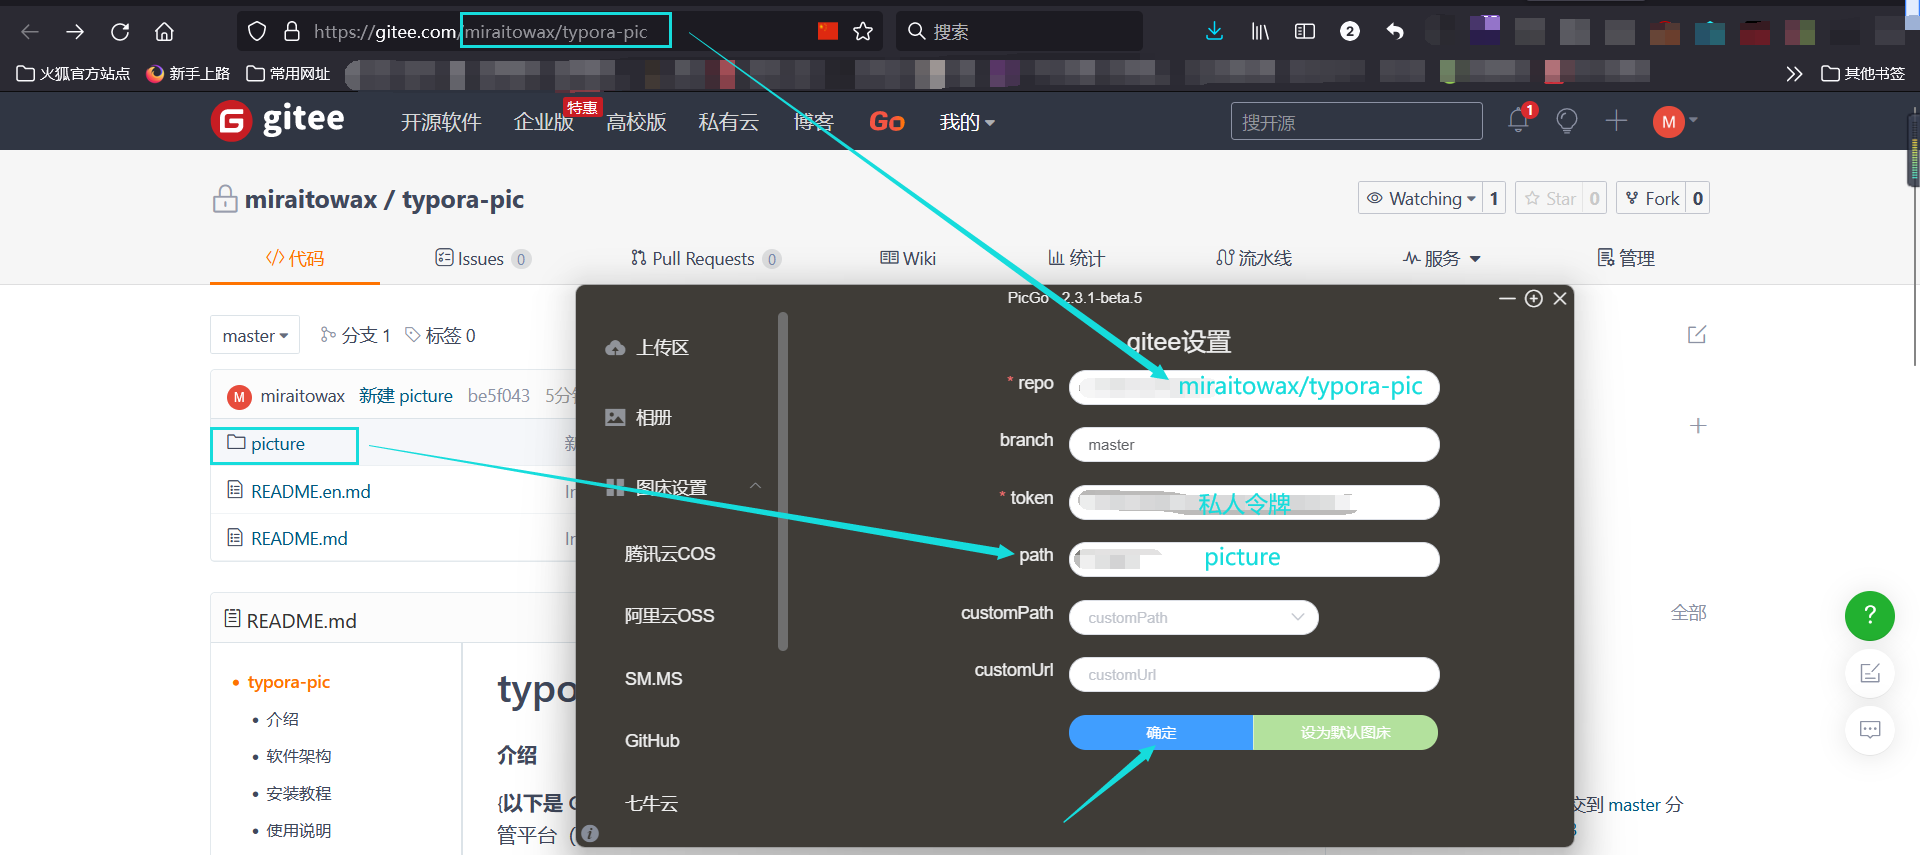Click the browser forward arrow
The image size is (1920, 855).
[x=75, y=32]
